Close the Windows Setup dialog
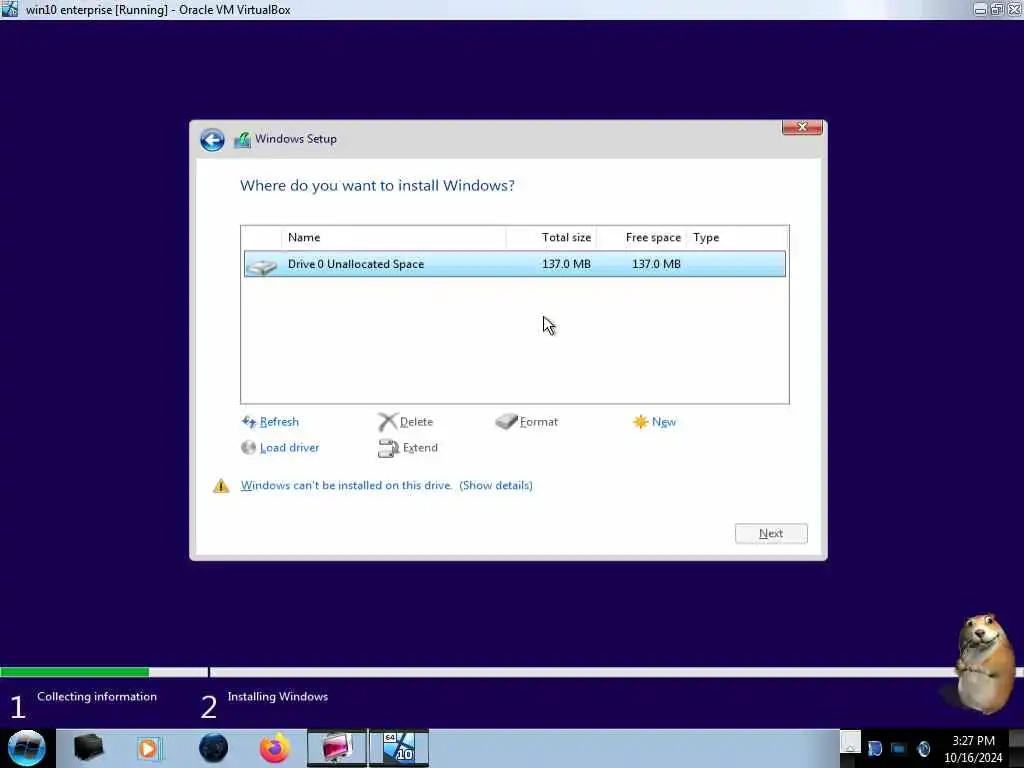Viewport: 1024px width, 768px height. point(802,127)
